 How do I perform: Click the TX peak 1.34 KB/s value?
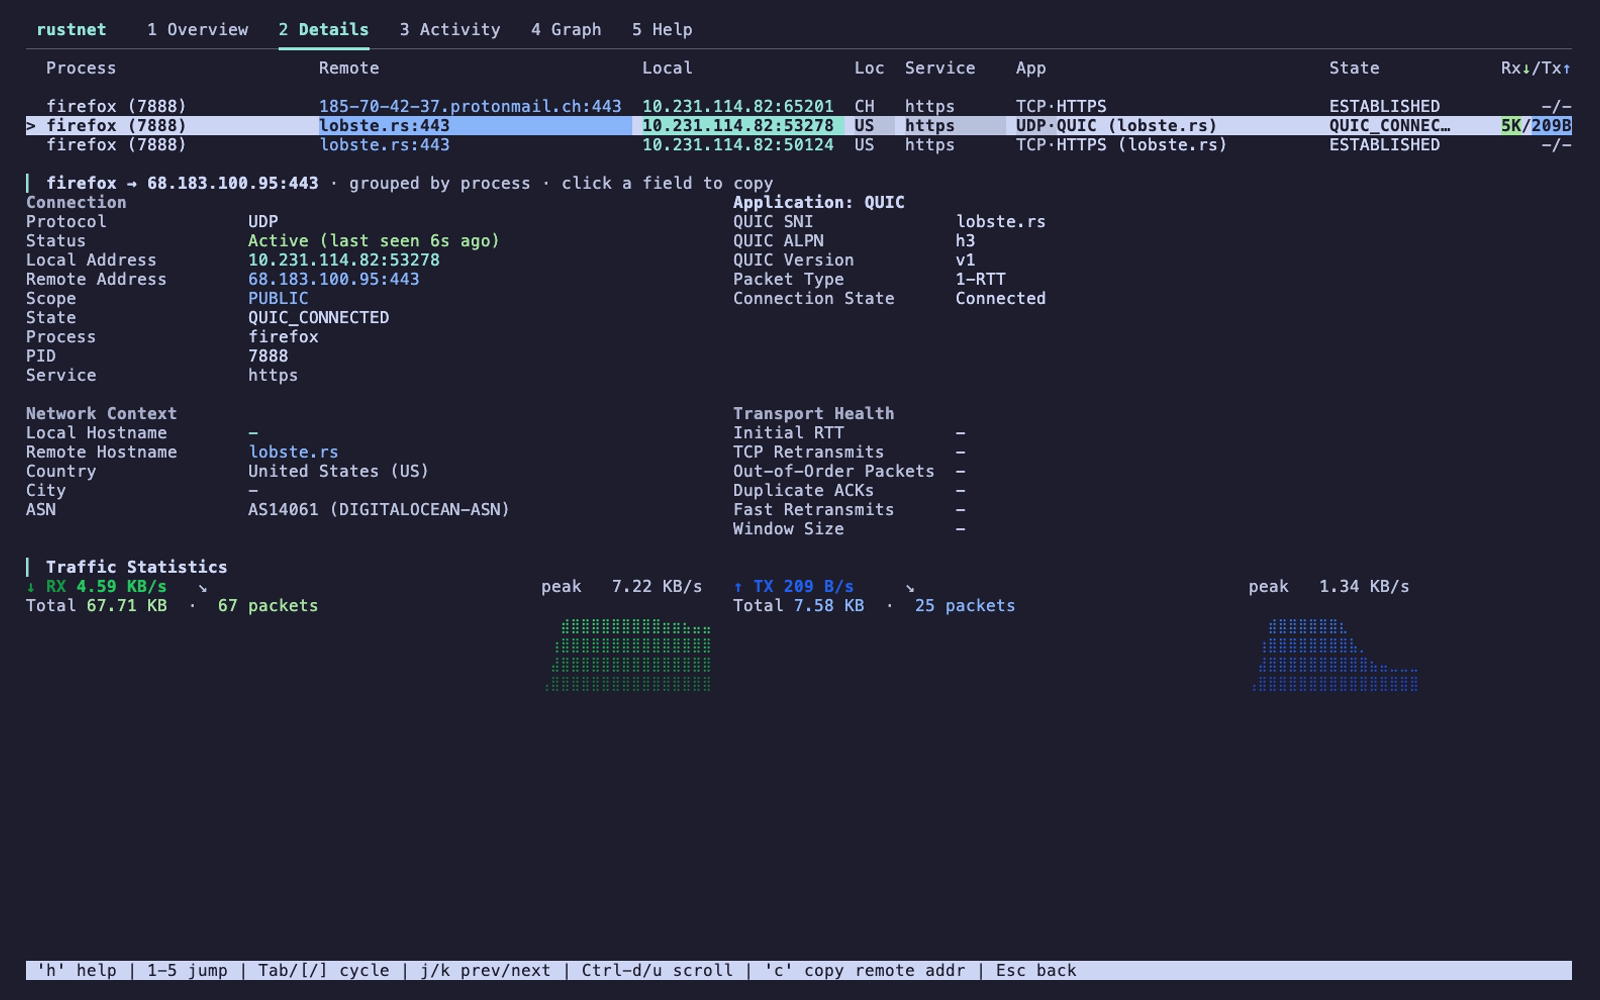pyautogui.click(x=1364, y=587)
